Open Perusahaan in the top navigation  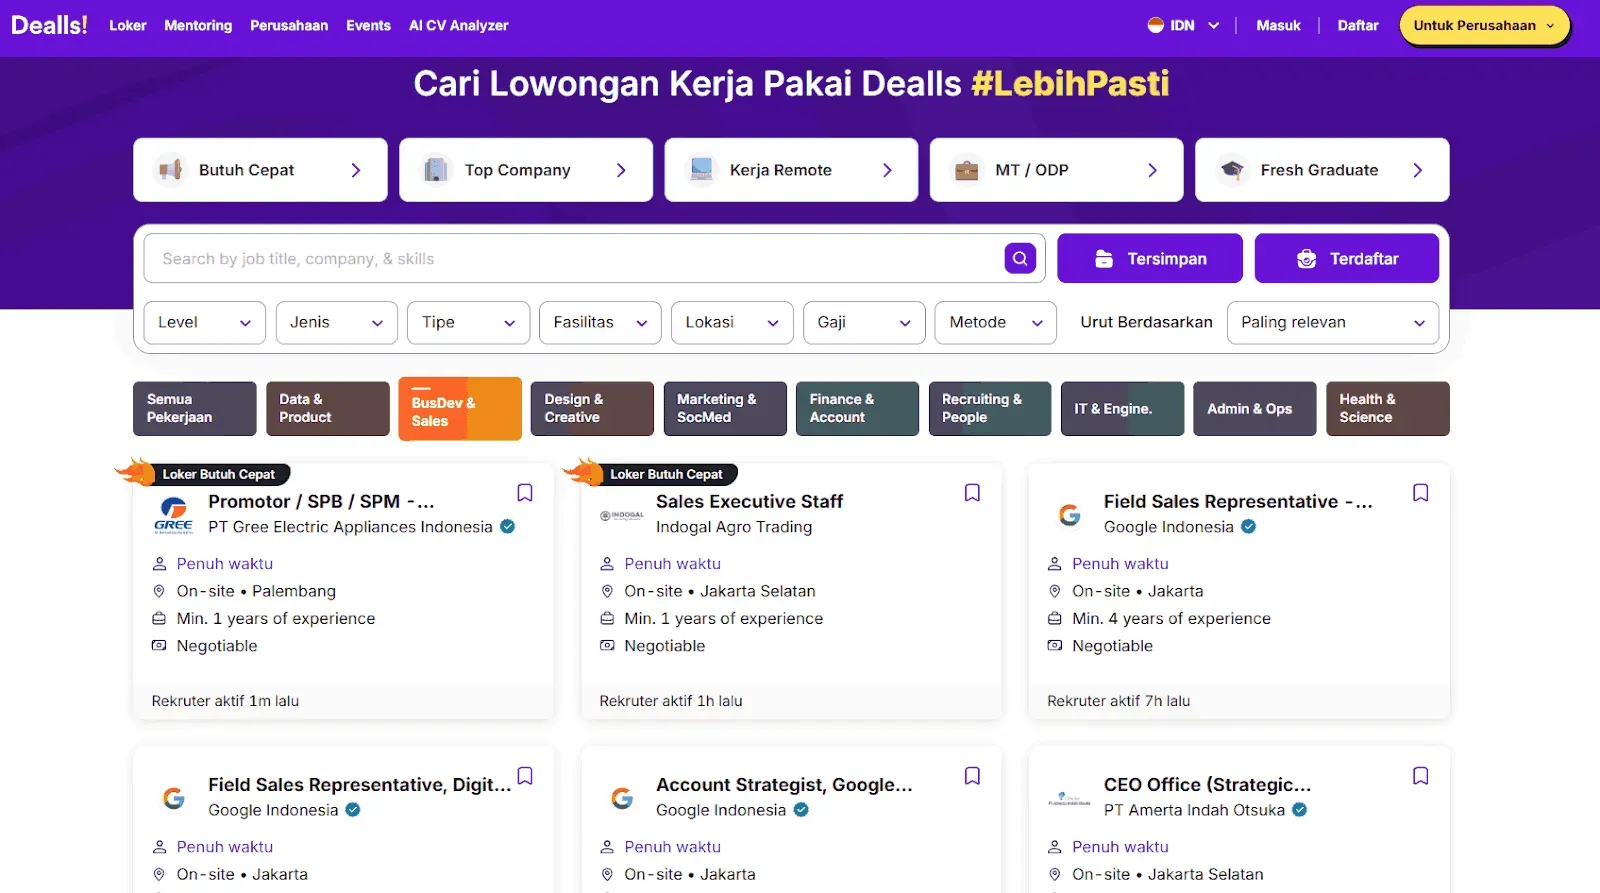(289, 25)
